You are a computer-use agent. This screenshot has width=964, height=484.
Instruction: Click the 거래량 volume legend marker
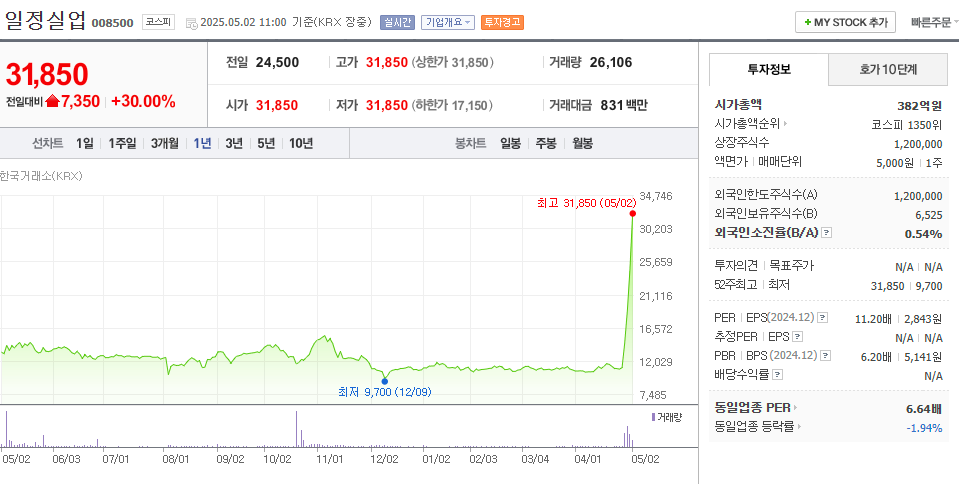coord(653,418)
